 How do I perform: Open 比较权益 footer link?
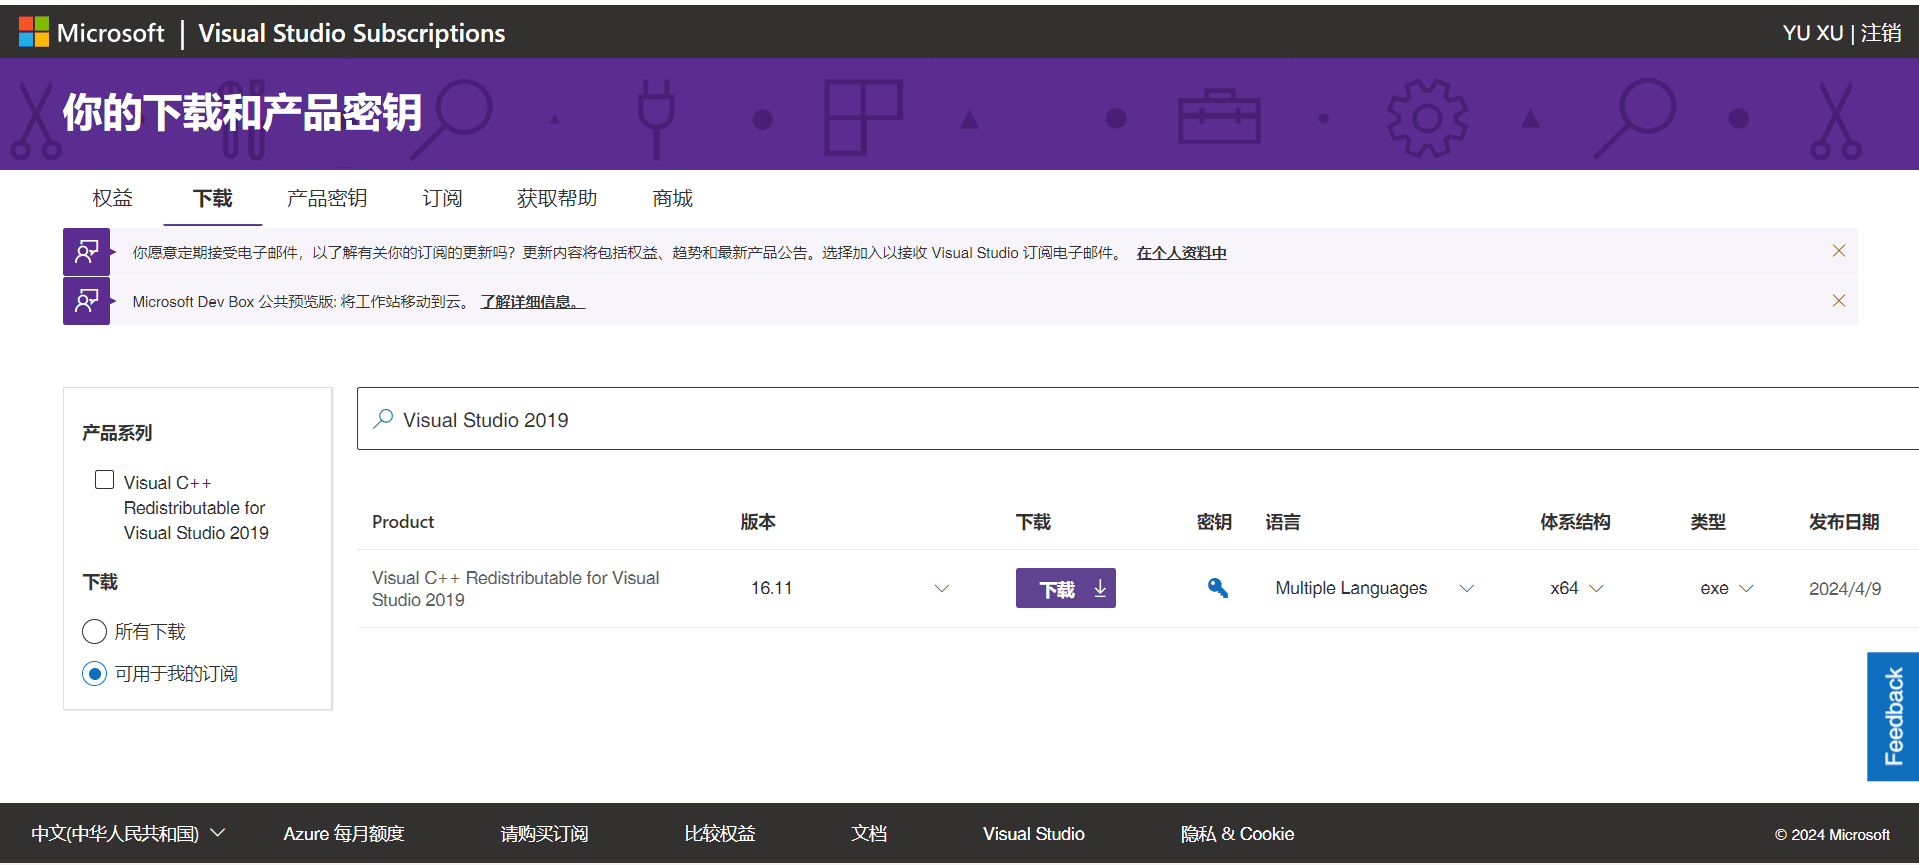[x=720, y=833]
